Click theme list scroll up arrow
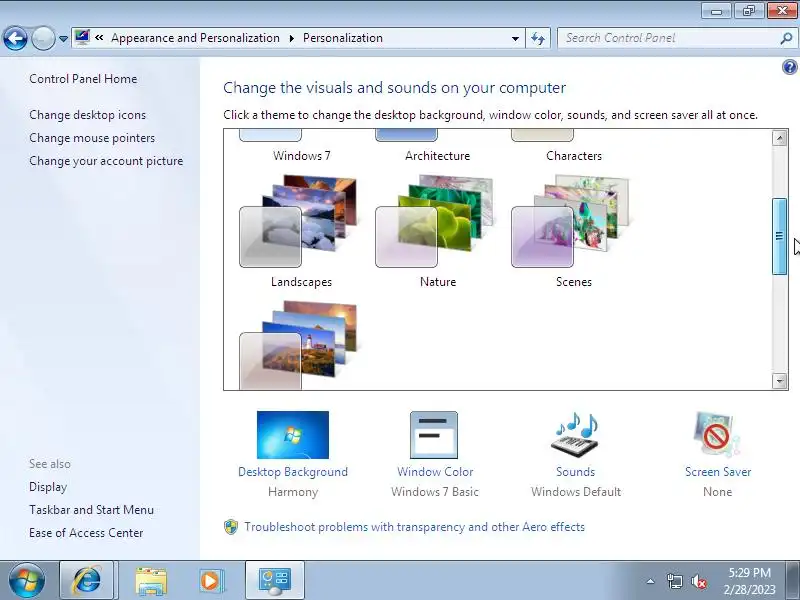Image resolution: width=800 pixels, height=600 pixels. click(x=779, y=138)
